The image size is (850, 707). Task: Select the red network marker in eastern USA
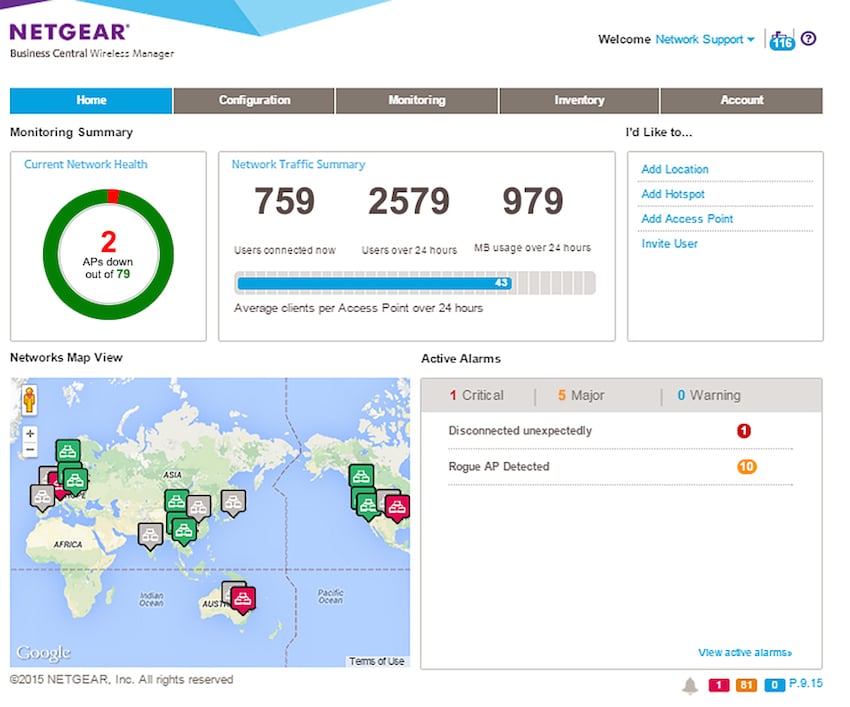click(397, 508)
